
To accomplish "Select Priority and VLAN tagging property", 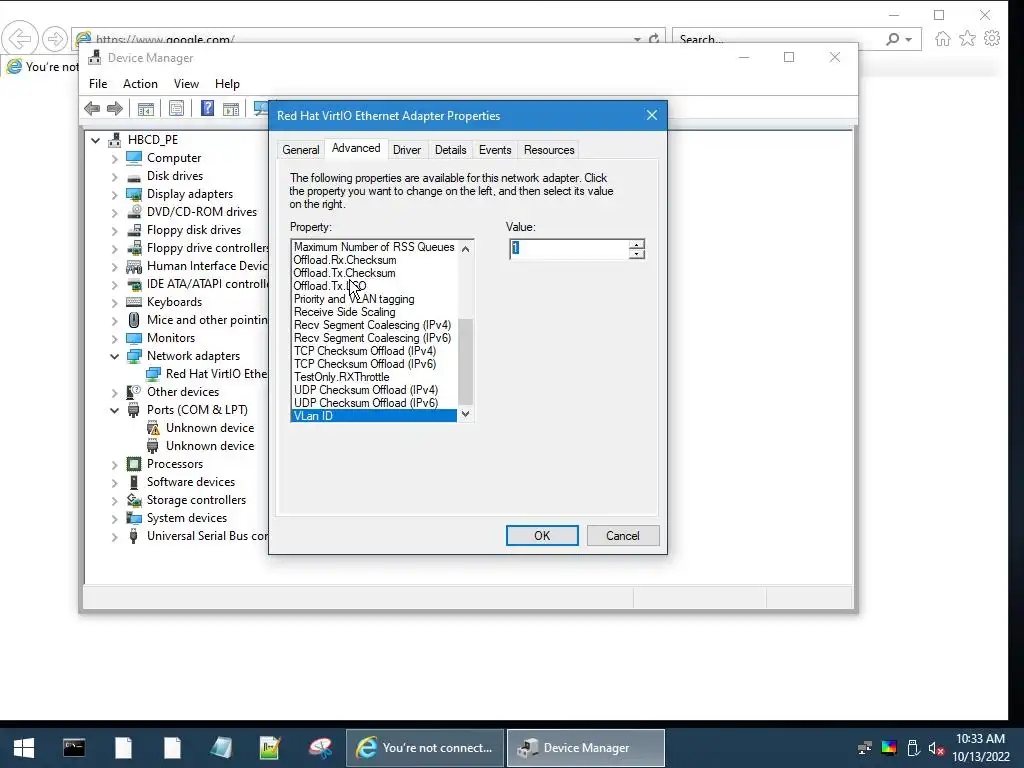I will tap(353, 299).
